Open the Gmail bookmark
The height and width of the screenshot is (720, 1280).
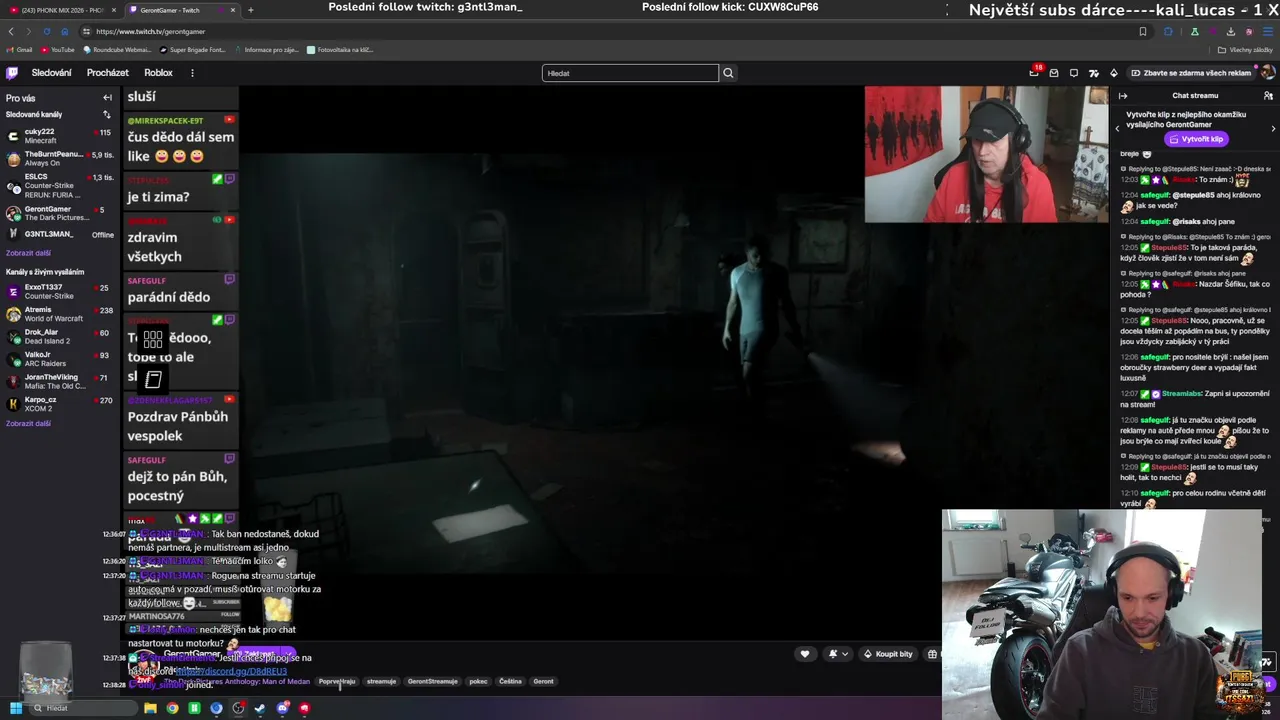click(19, 50)
